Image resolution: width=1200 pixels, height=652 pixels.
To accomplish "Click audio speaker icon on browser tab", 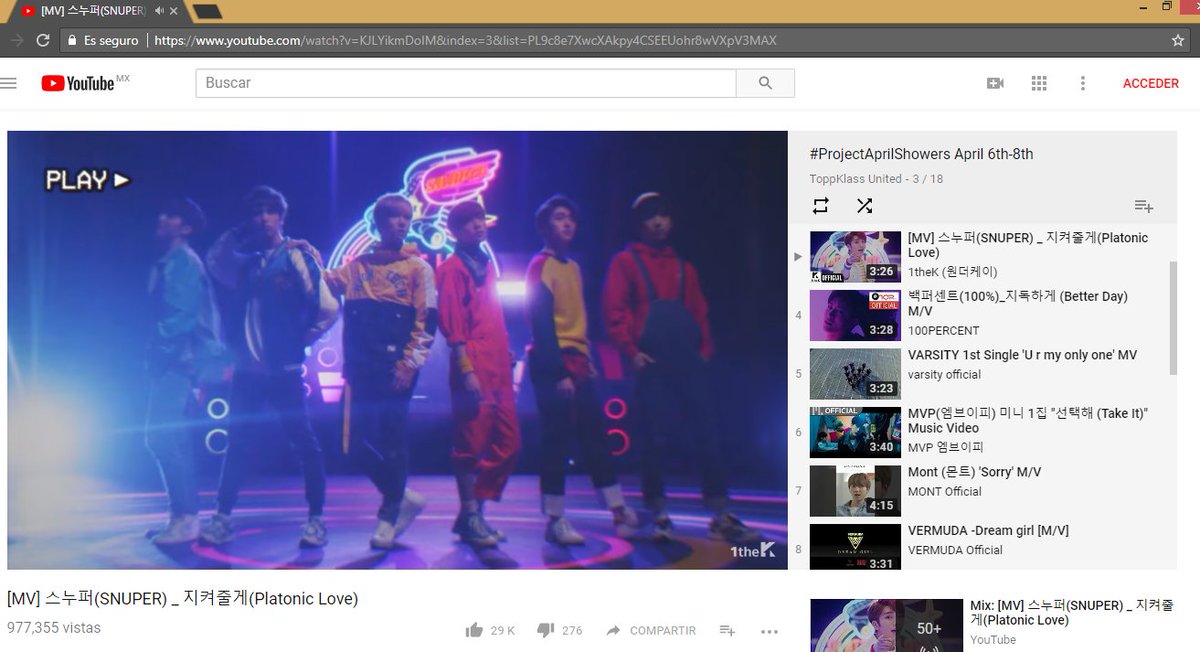I will coord(159,10).
